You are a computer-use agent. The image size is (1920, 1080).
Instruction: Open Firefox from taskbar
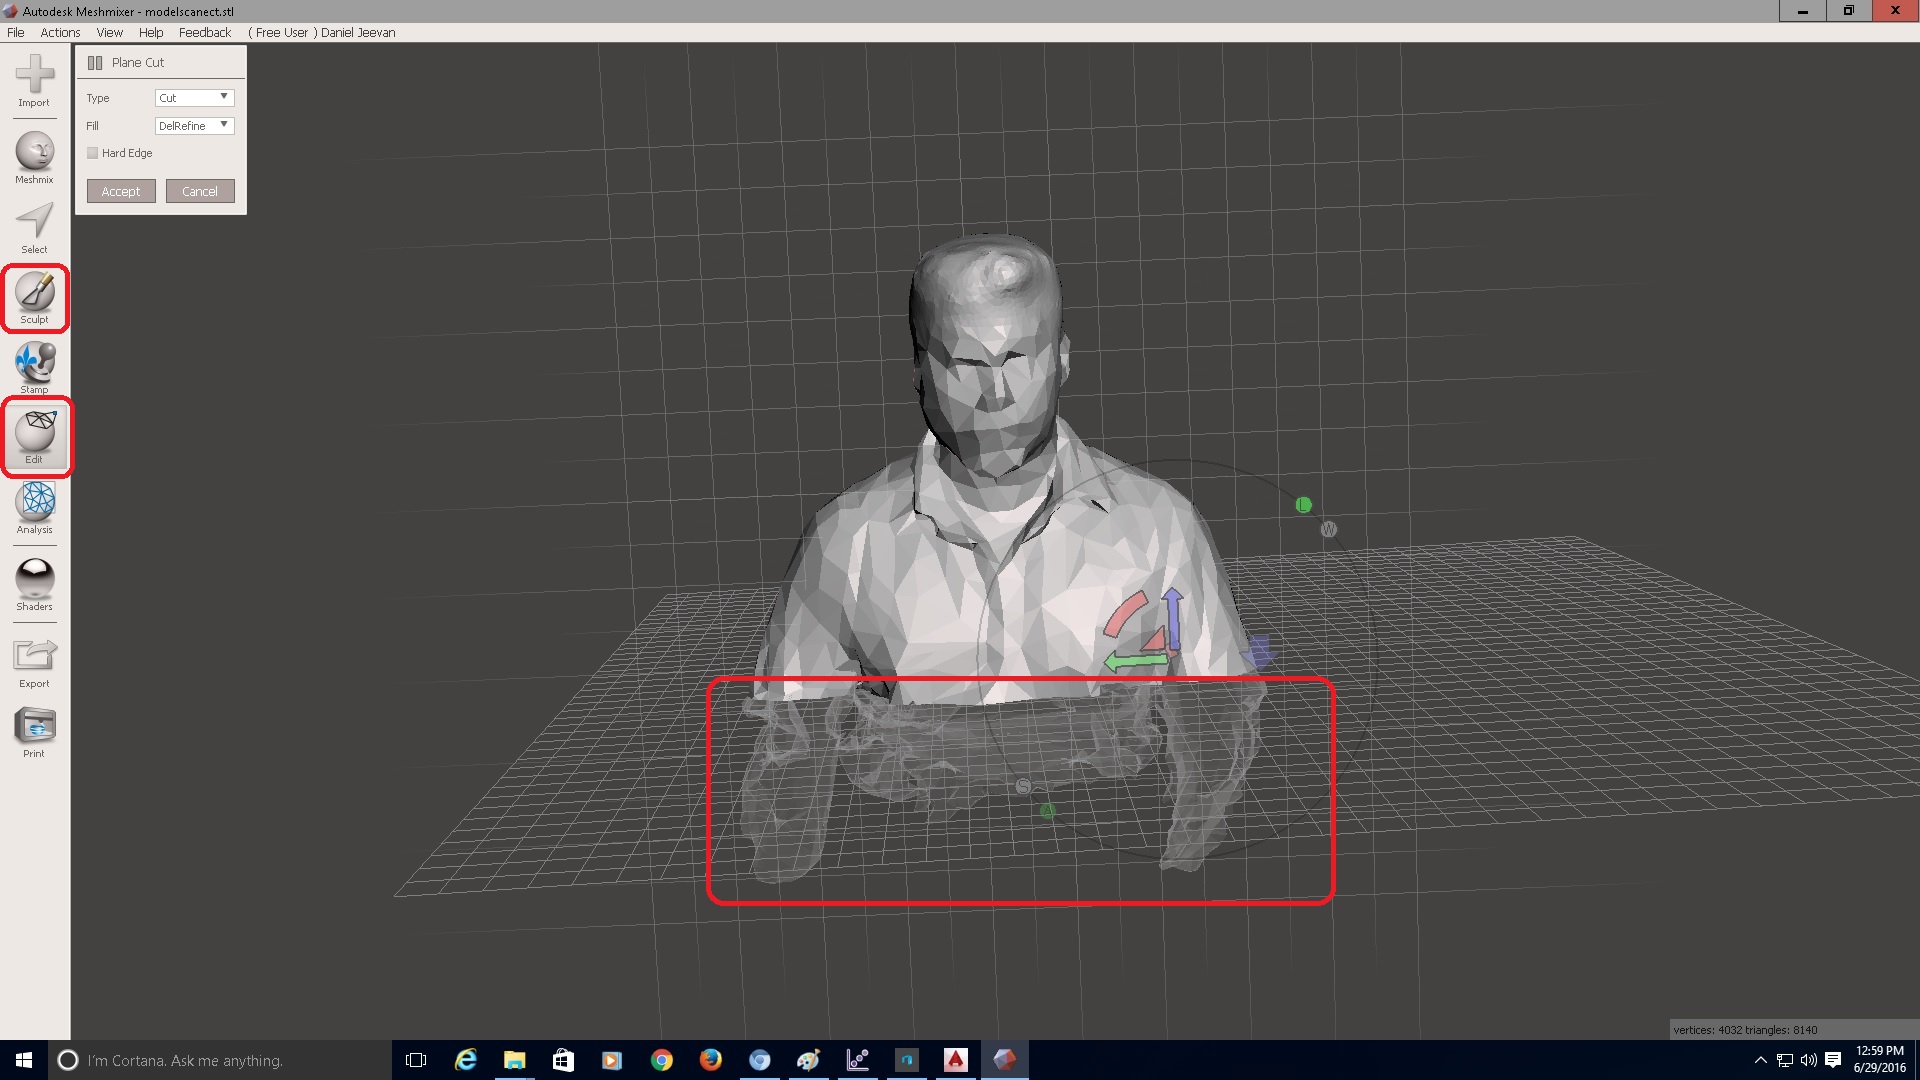coord(710,1060)
